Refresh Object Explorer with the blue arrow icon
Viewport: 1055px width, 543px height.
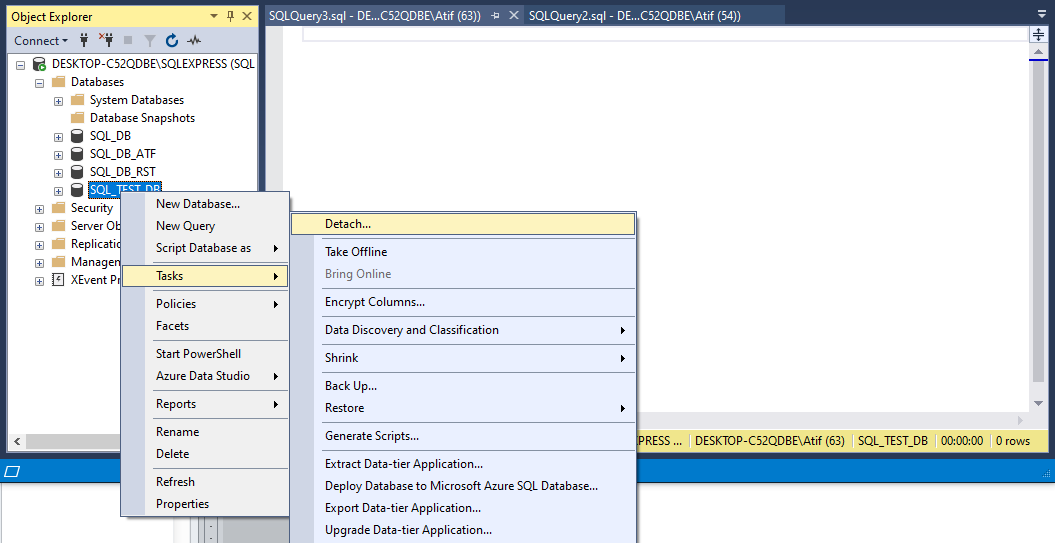tap(172, 40)
